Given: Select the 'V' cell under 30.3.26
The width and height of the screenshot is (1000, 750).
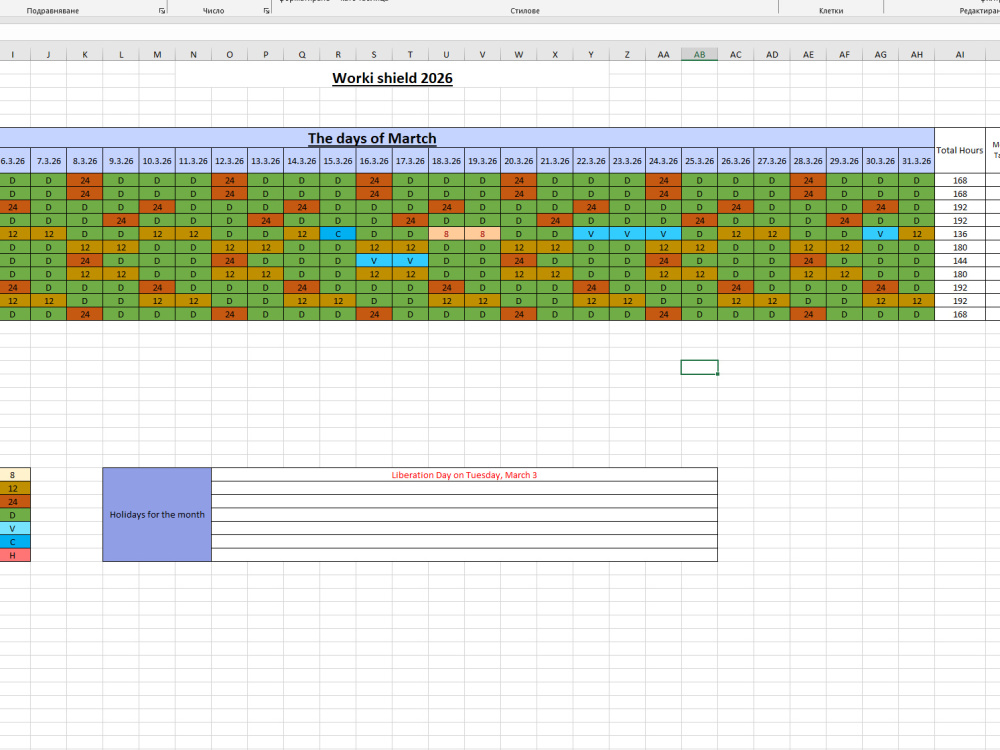Looking at the screenshot, I should click(x=881, y=234).
